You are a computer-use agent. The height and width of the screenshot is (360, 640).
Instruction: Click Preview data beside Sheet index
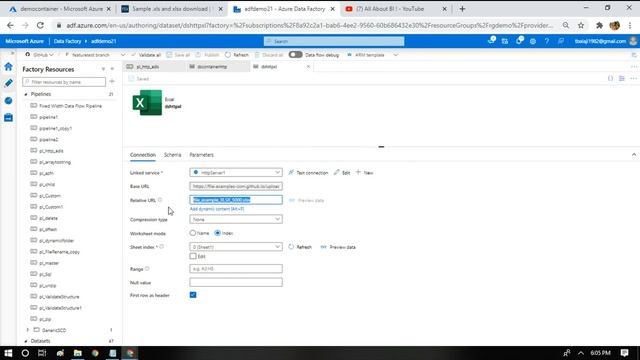[x=338, y=247]
